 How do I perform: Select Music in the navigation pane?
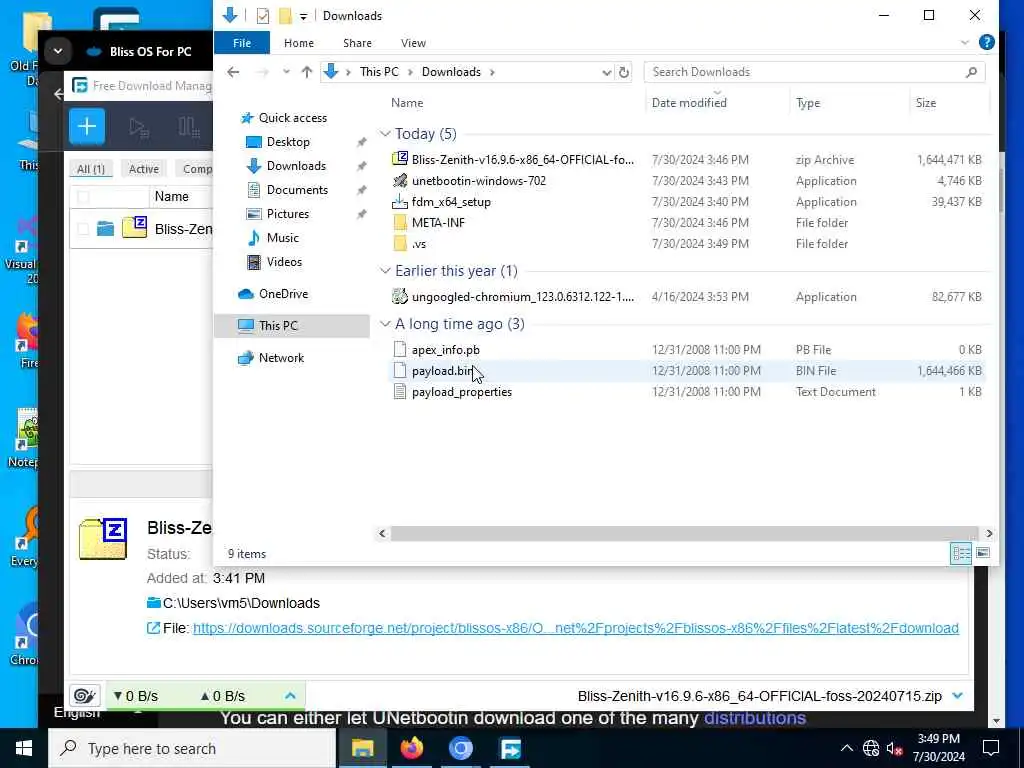tap(283, 238)
